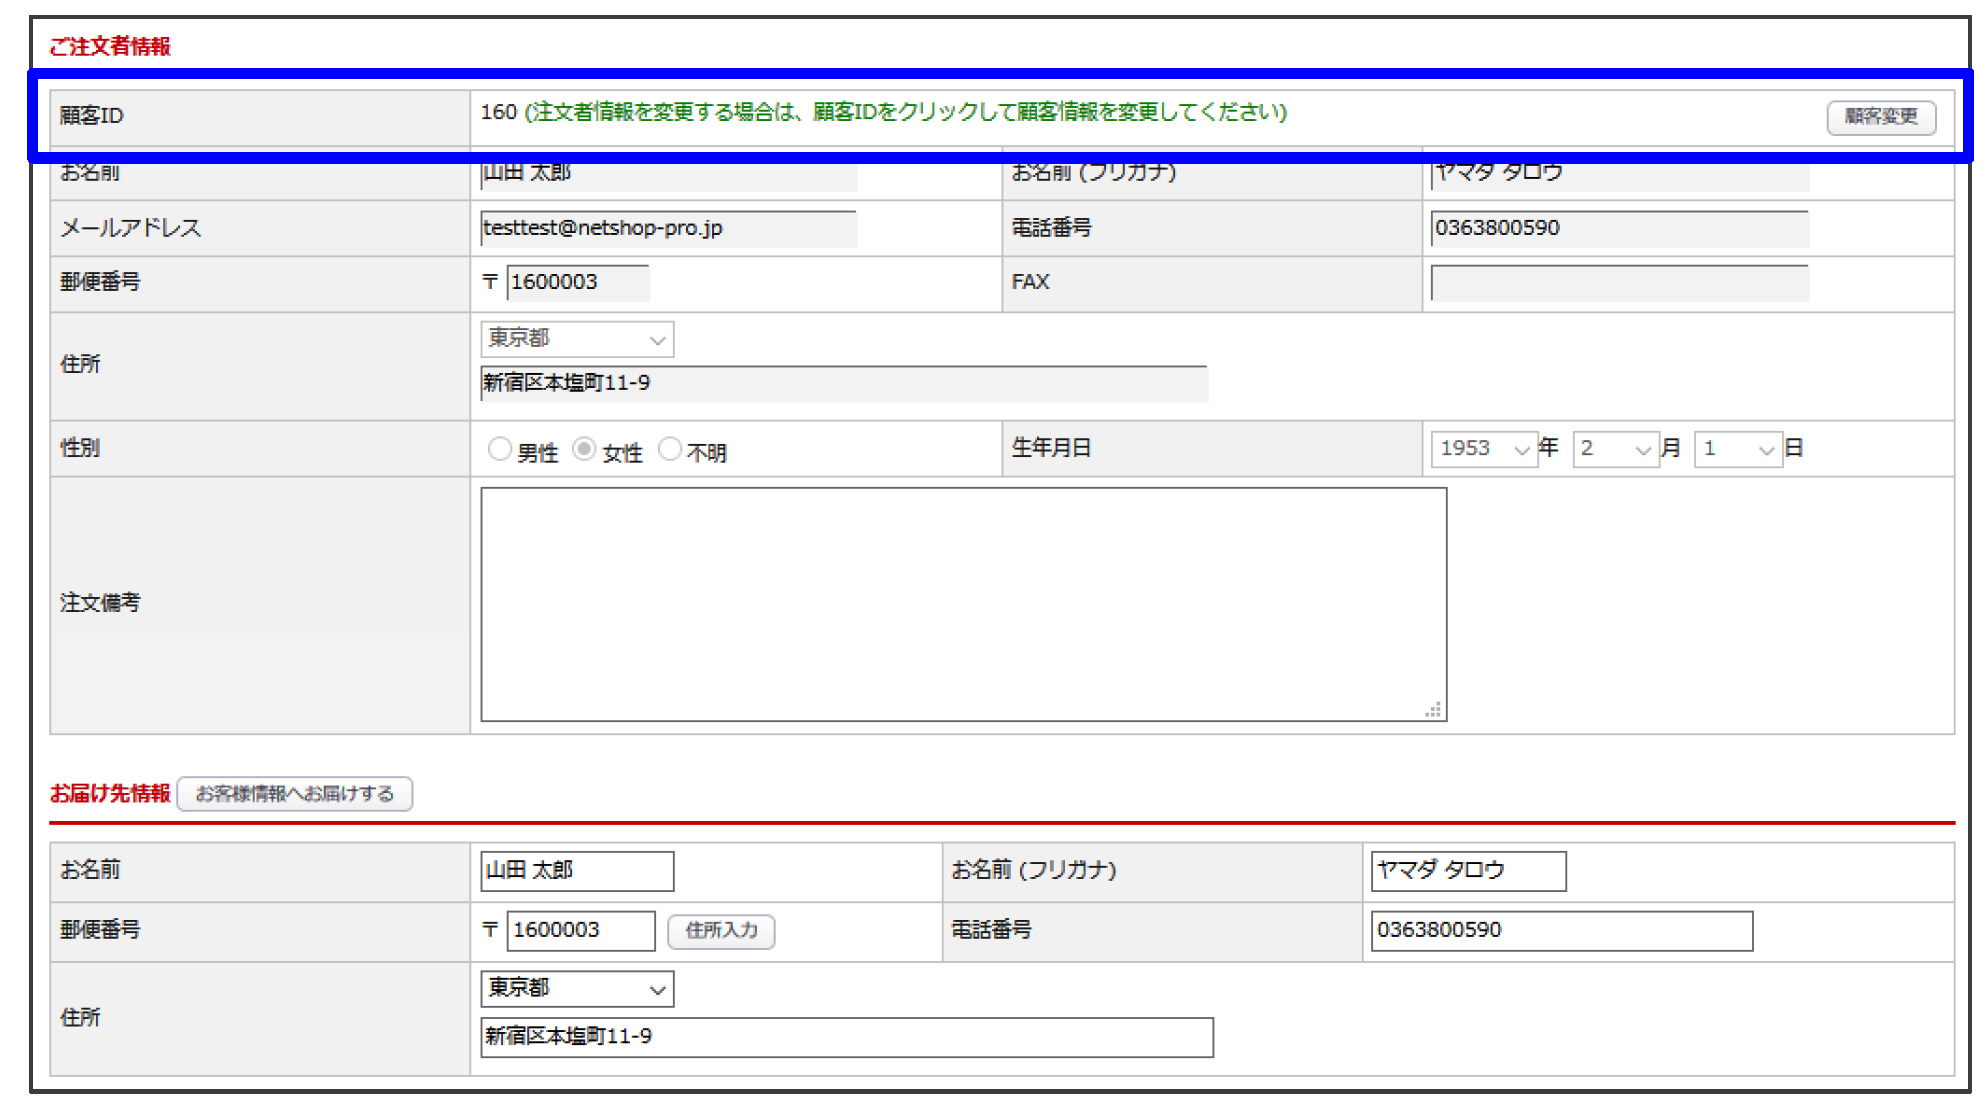Click the 顧客変更 button
This screenshot has height=1110, width=1986.
(1880, 117)
